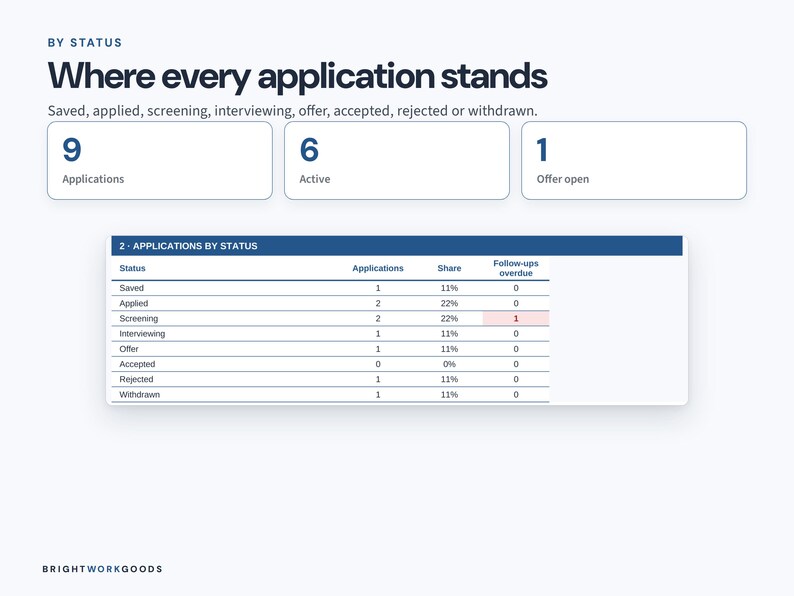
Task: Click the Share column header
Action: [x=449, y=268]
